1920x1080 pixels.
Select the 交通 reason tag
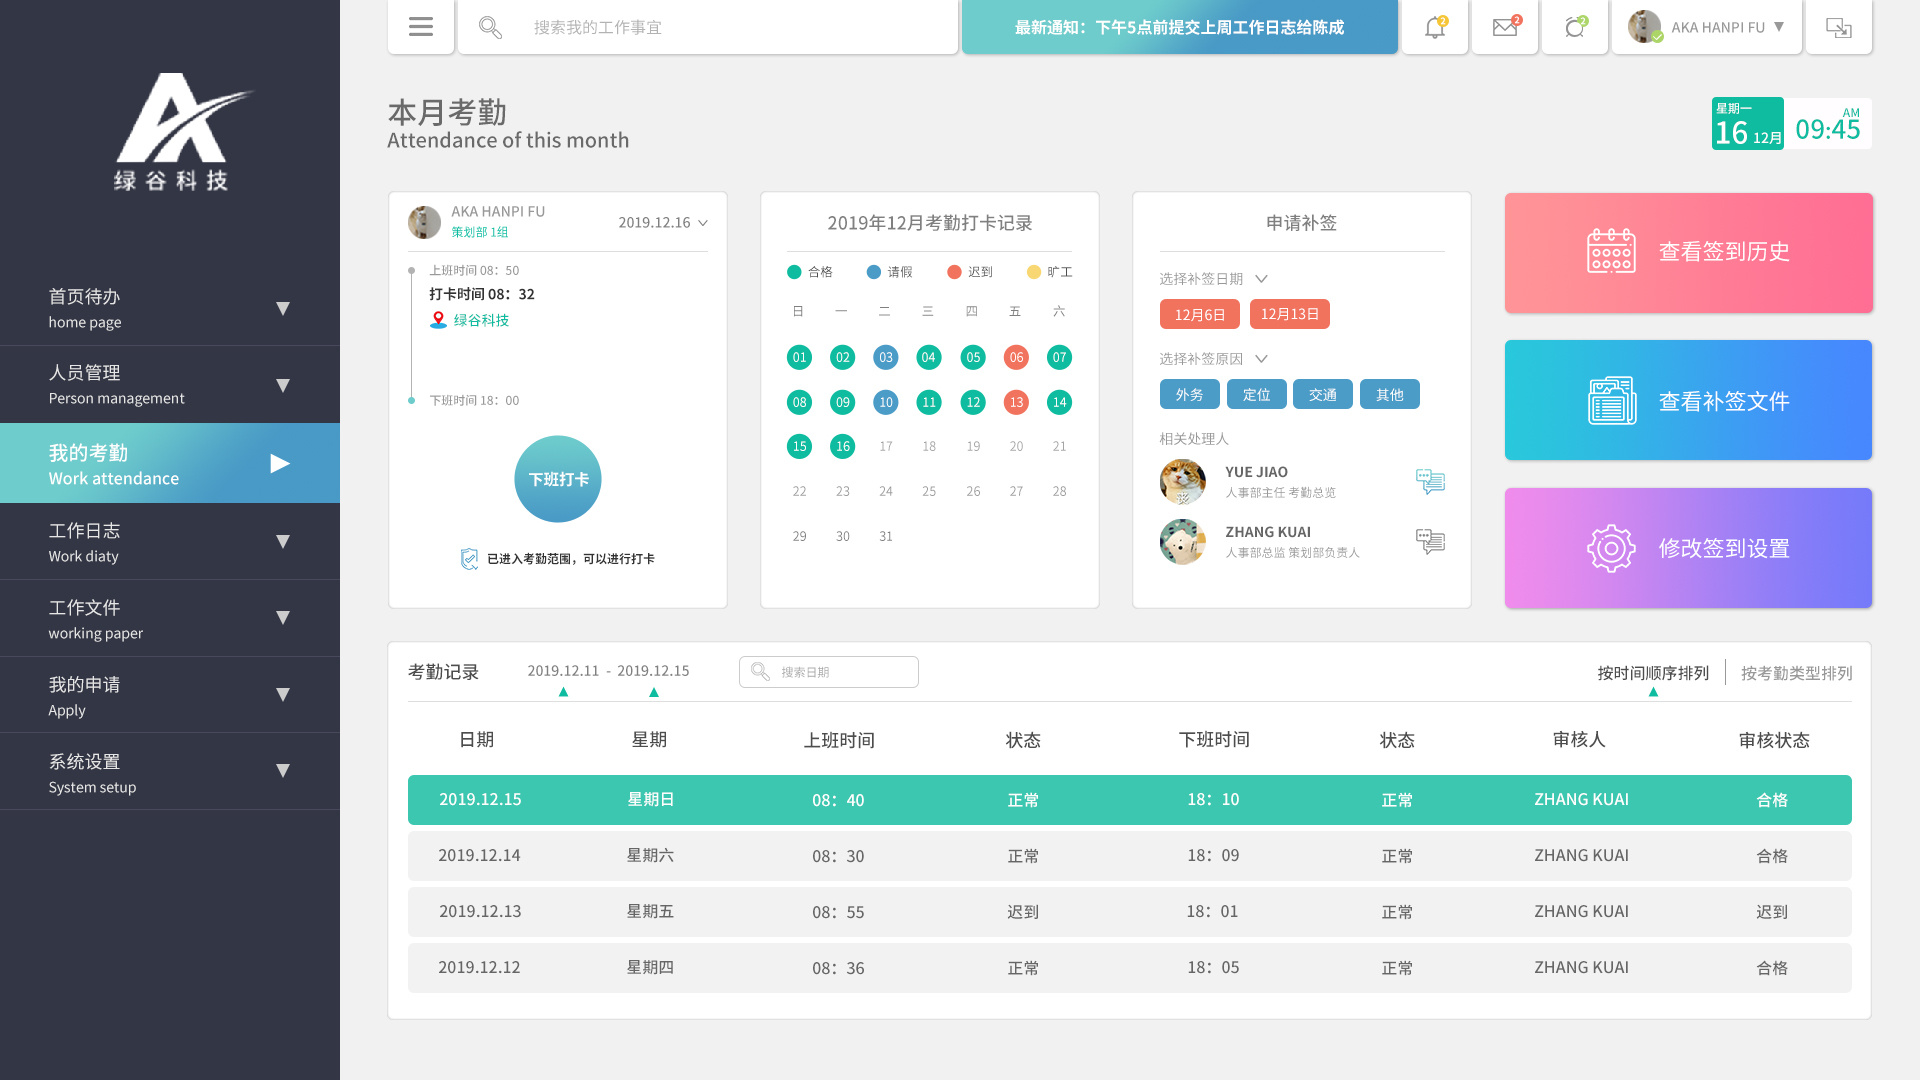coord(1322,394)
